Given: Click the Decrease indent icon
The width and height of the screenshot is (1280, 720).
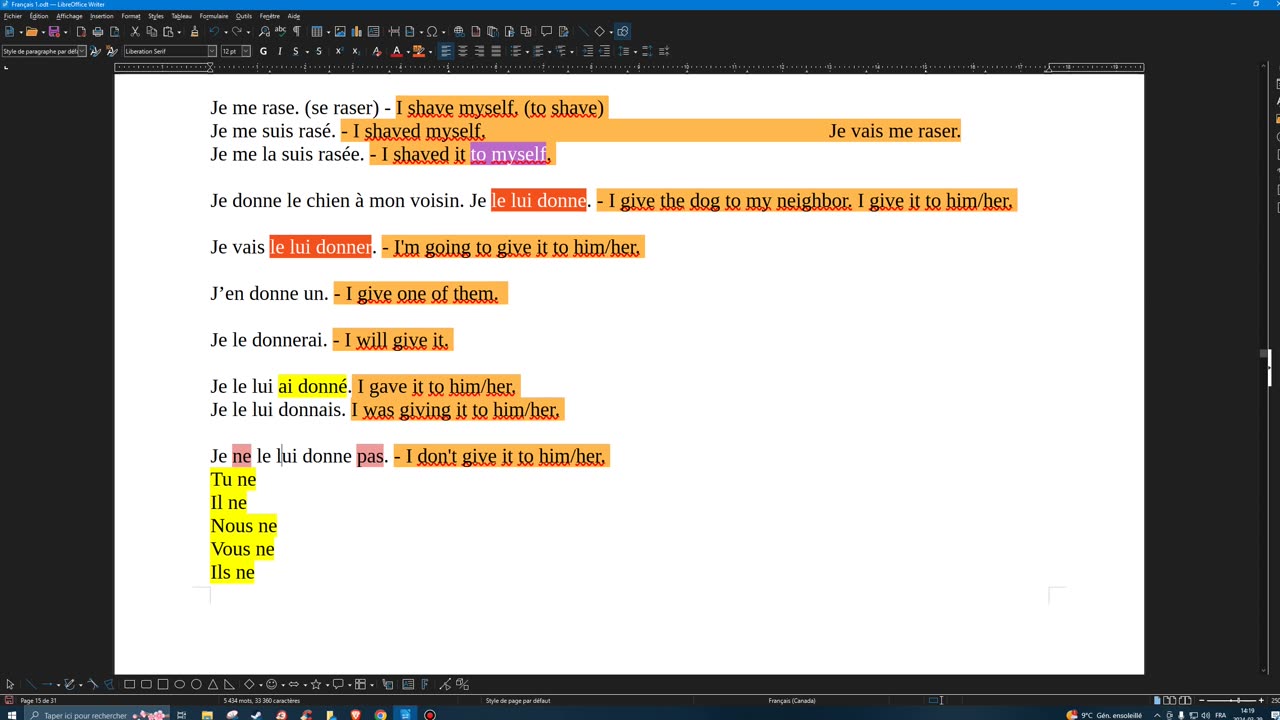Looking at the screenshot, I should [604, 51].
